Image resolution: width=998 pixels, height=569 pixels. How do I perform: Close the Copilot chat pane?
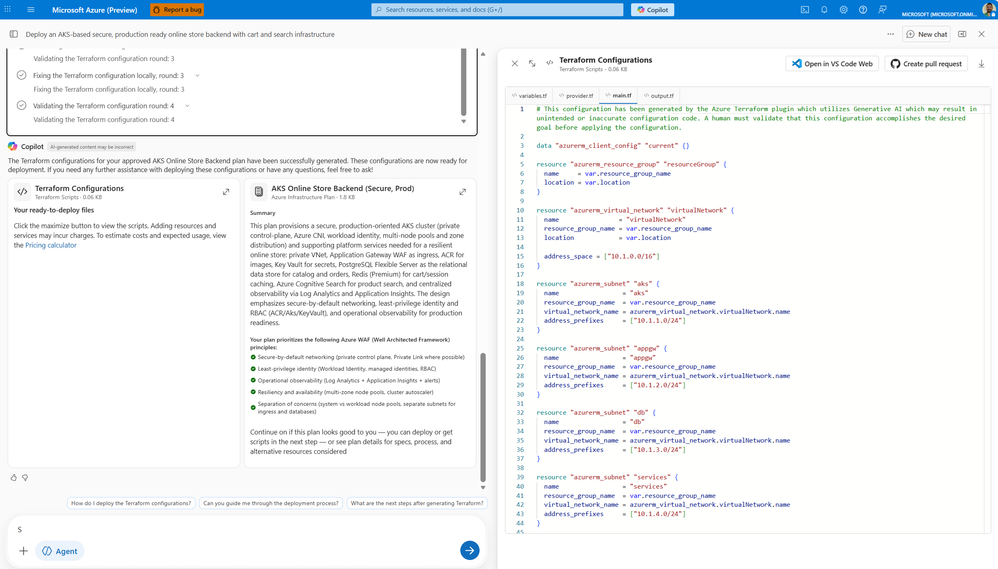pos(981,34)
